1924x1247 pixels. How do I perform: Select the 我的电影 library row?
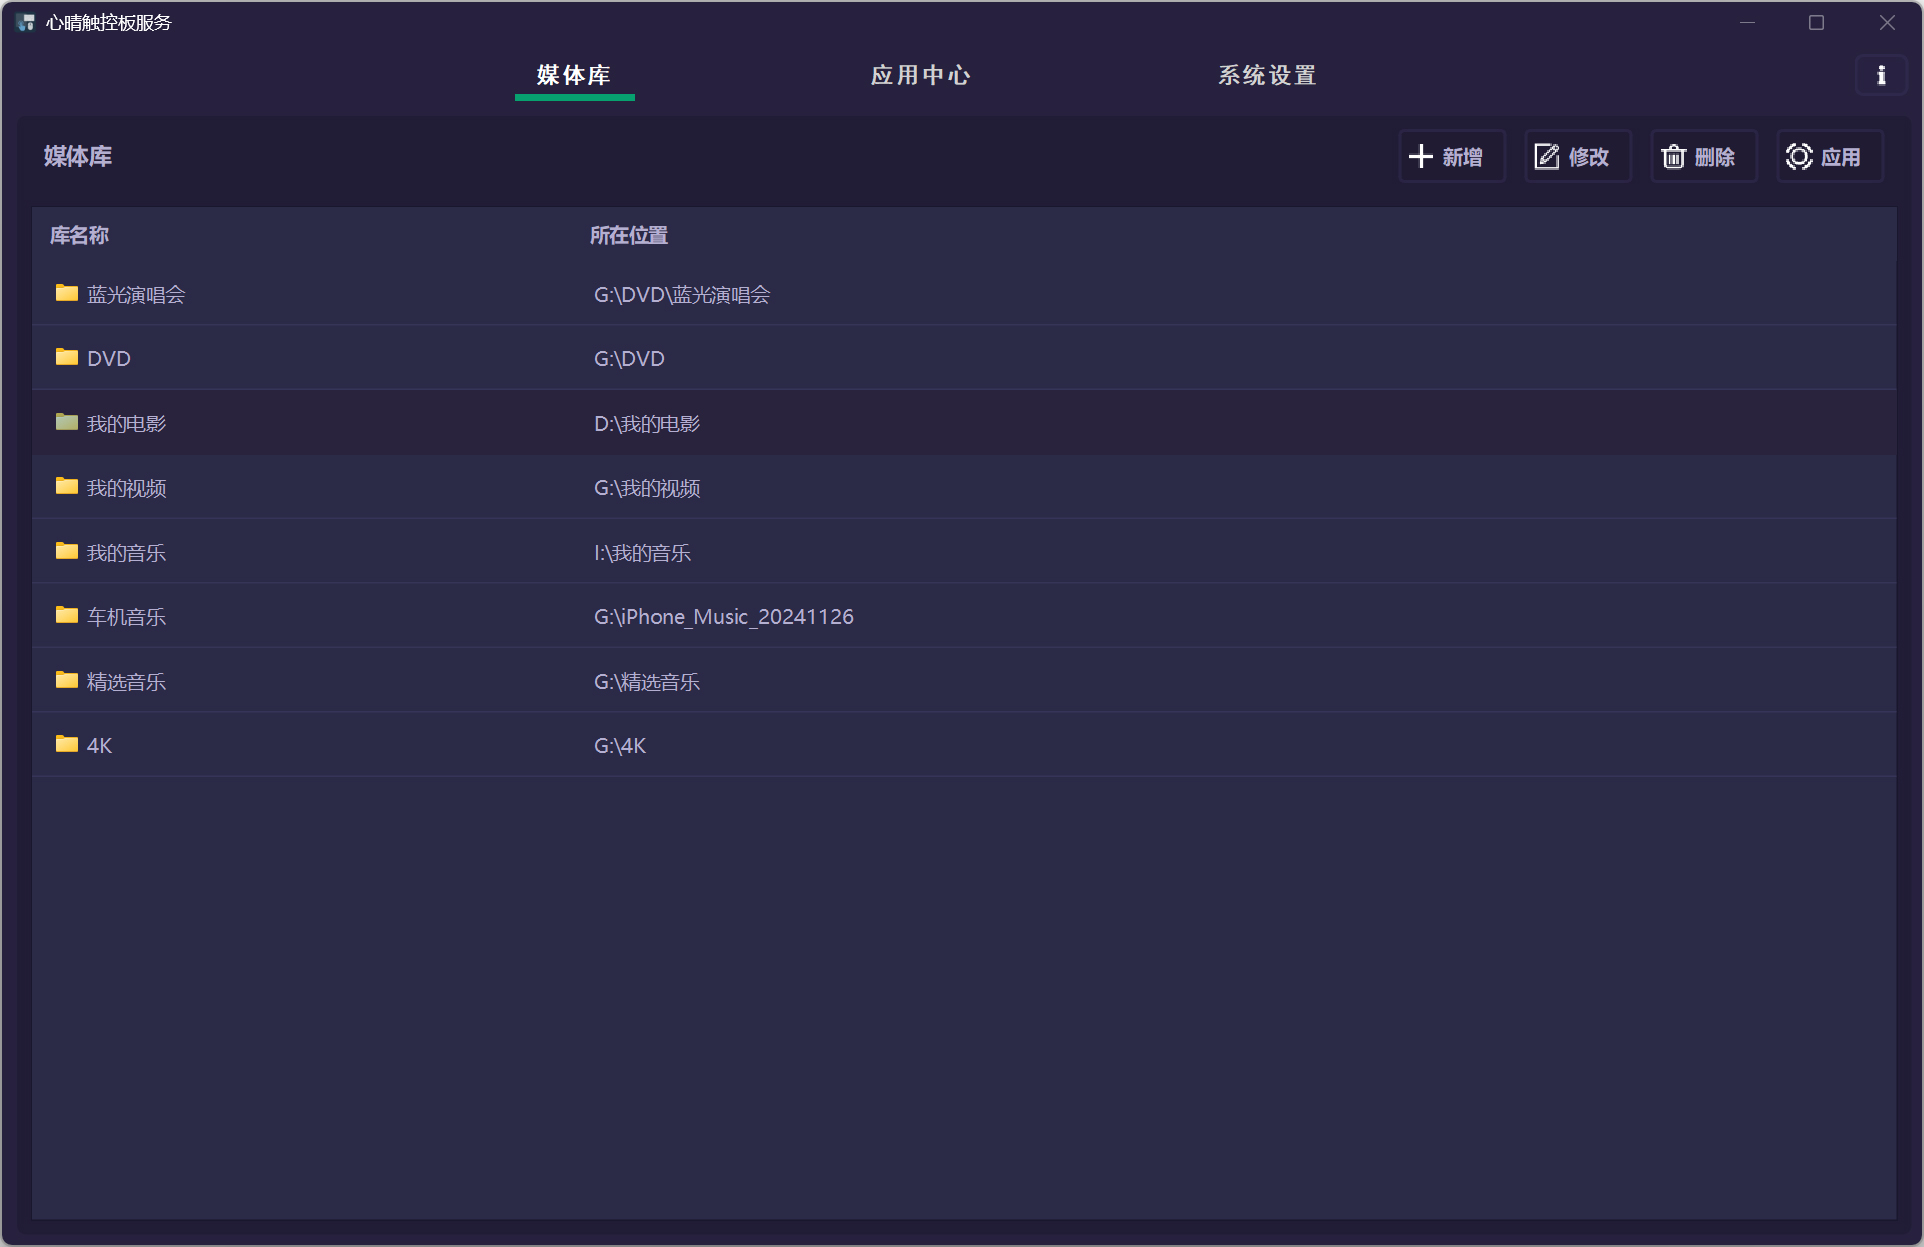tap(126, 424)
